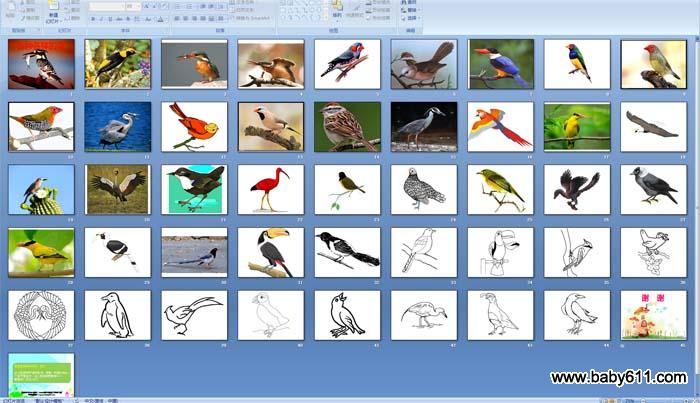Select slide 20 crowned crane spreading wings
This screenshot has height=403, width=700.
pos(118,190)
